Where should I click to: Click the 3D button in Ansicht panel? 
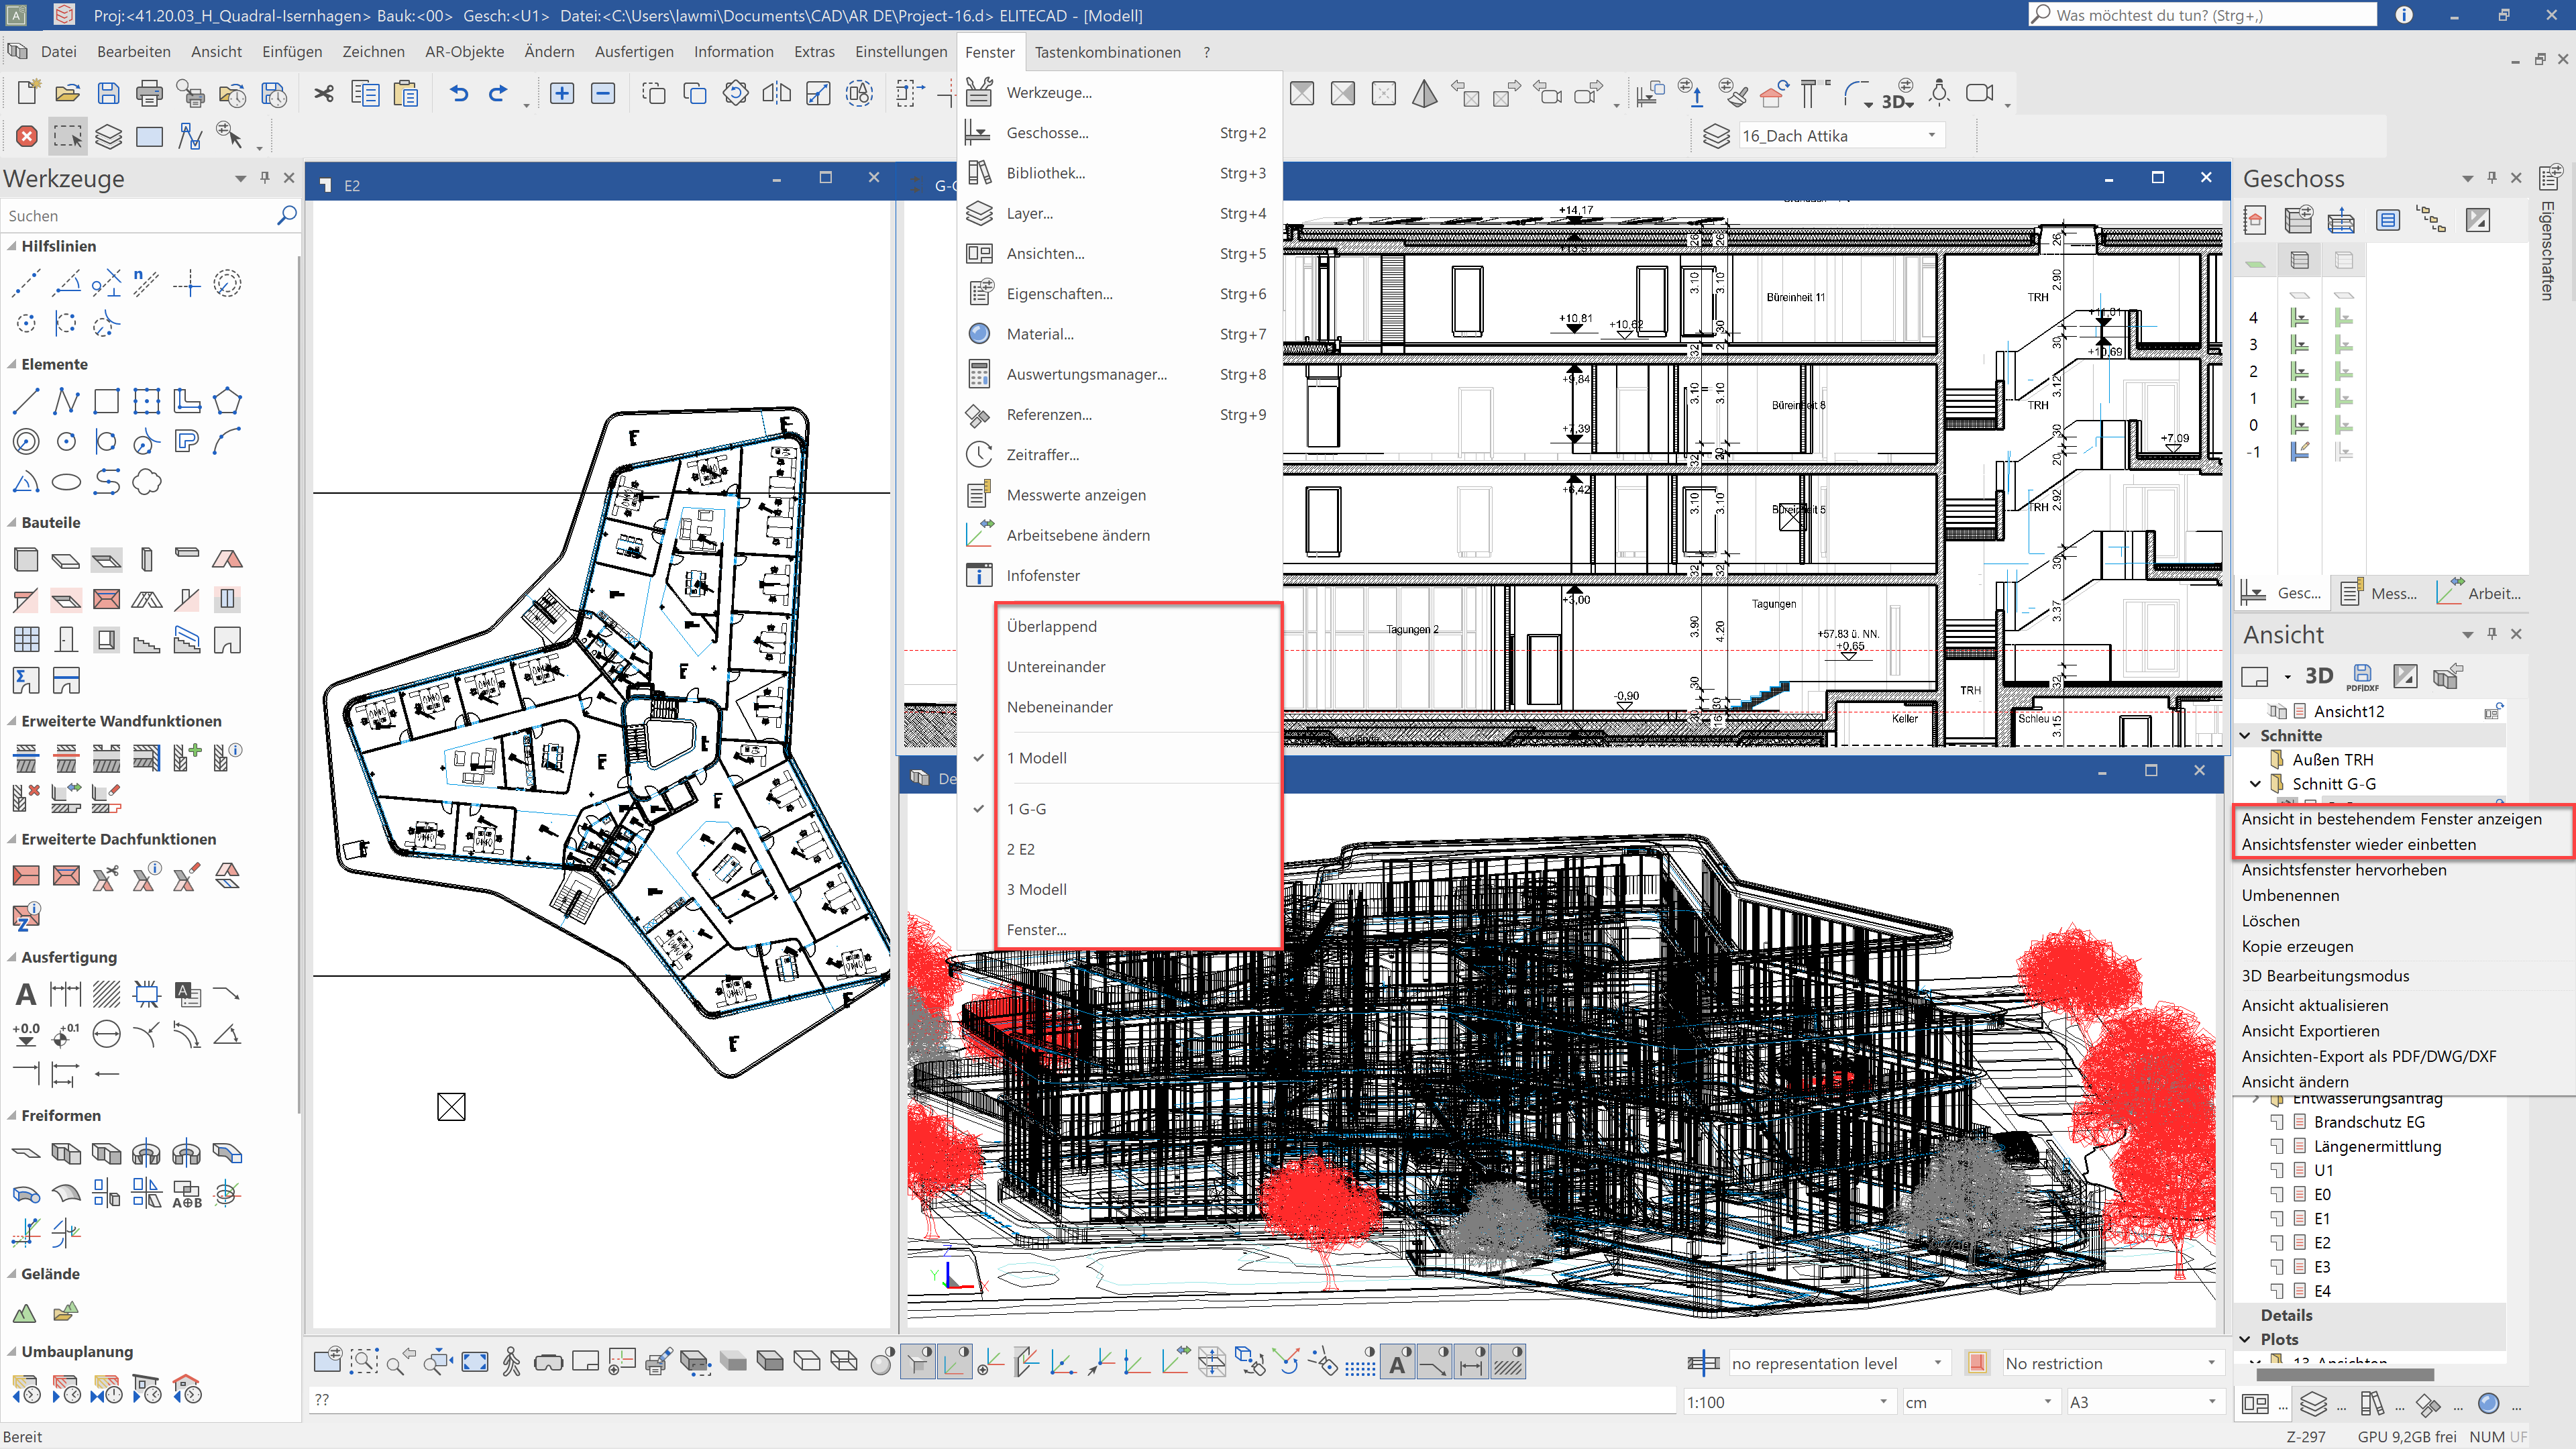(2318, 677)
